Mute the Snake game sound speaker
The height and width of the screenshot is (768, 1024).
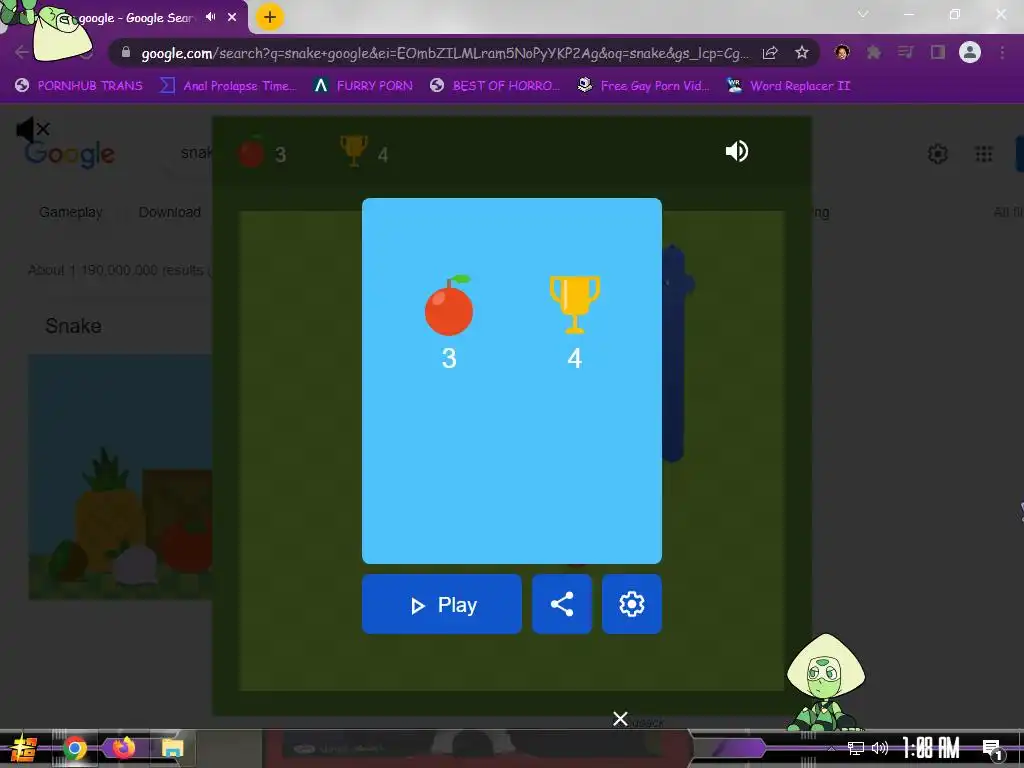pyautogui.click(x=737, y=152)
